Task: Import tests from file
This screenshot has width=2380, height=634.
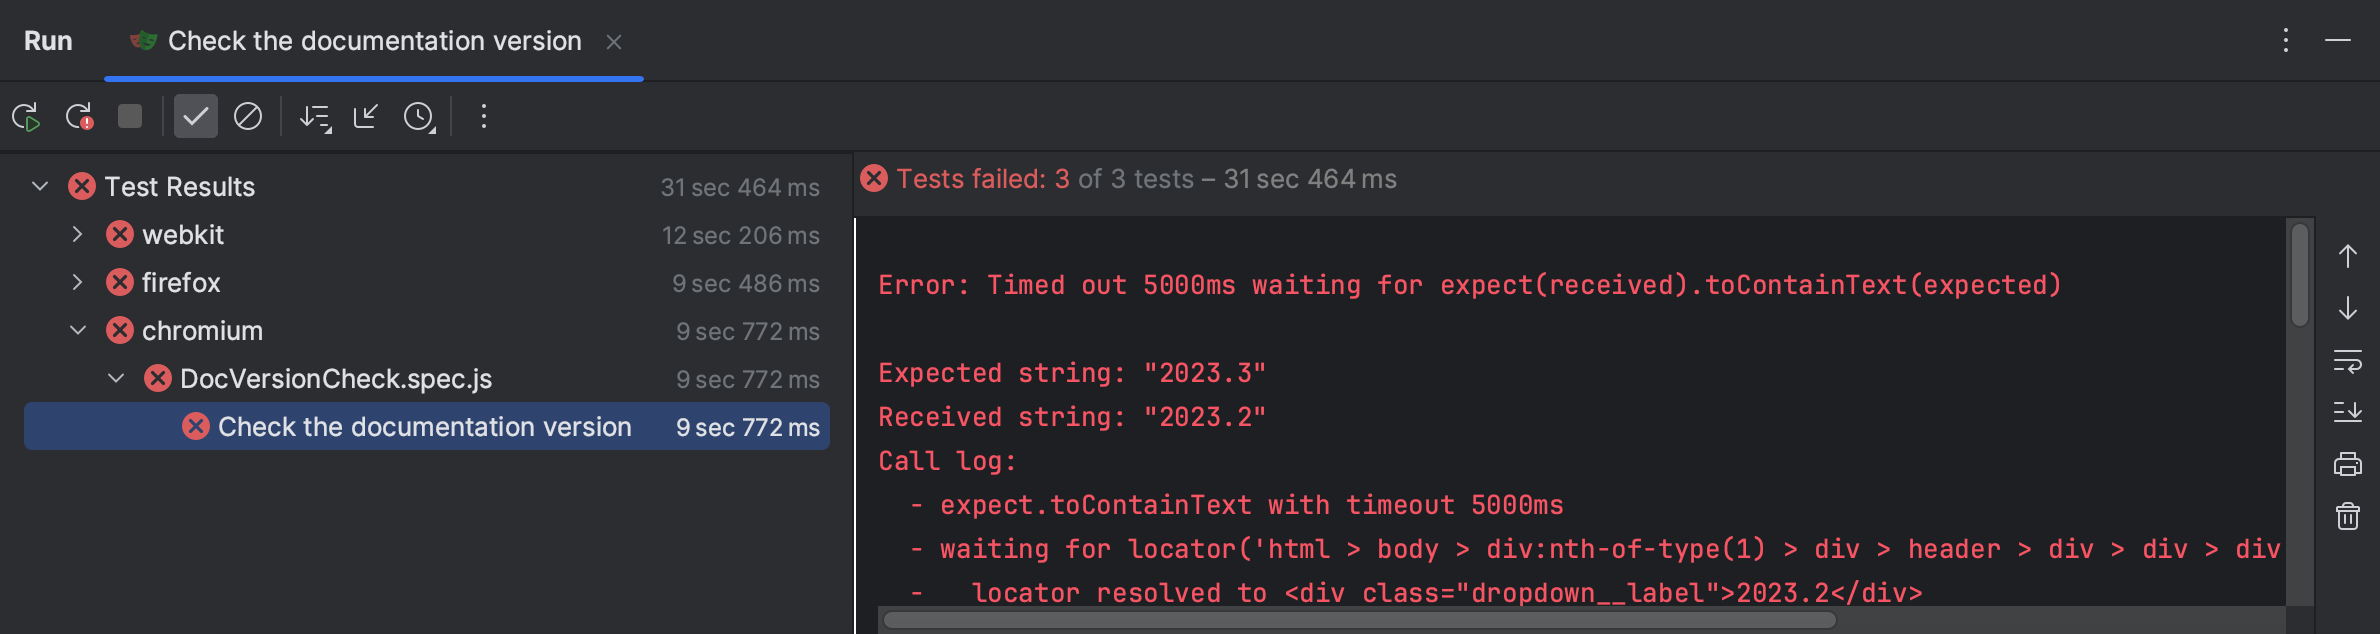Action: (366, 117)
